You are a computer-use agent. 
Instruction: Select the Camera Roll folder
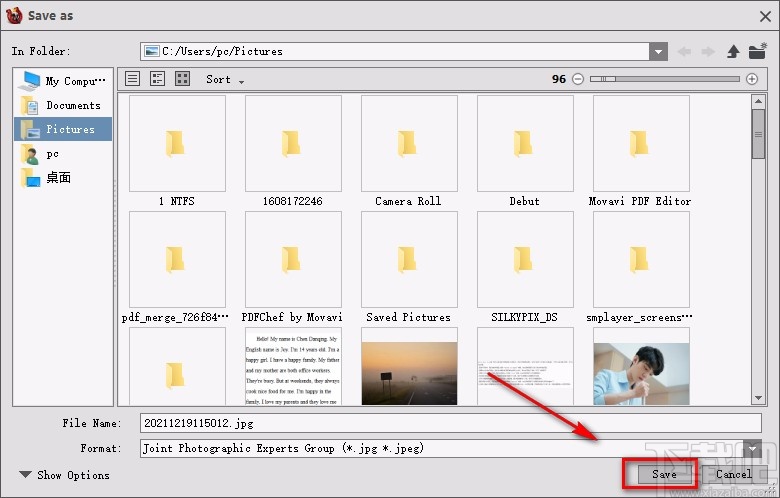(408, 150)
